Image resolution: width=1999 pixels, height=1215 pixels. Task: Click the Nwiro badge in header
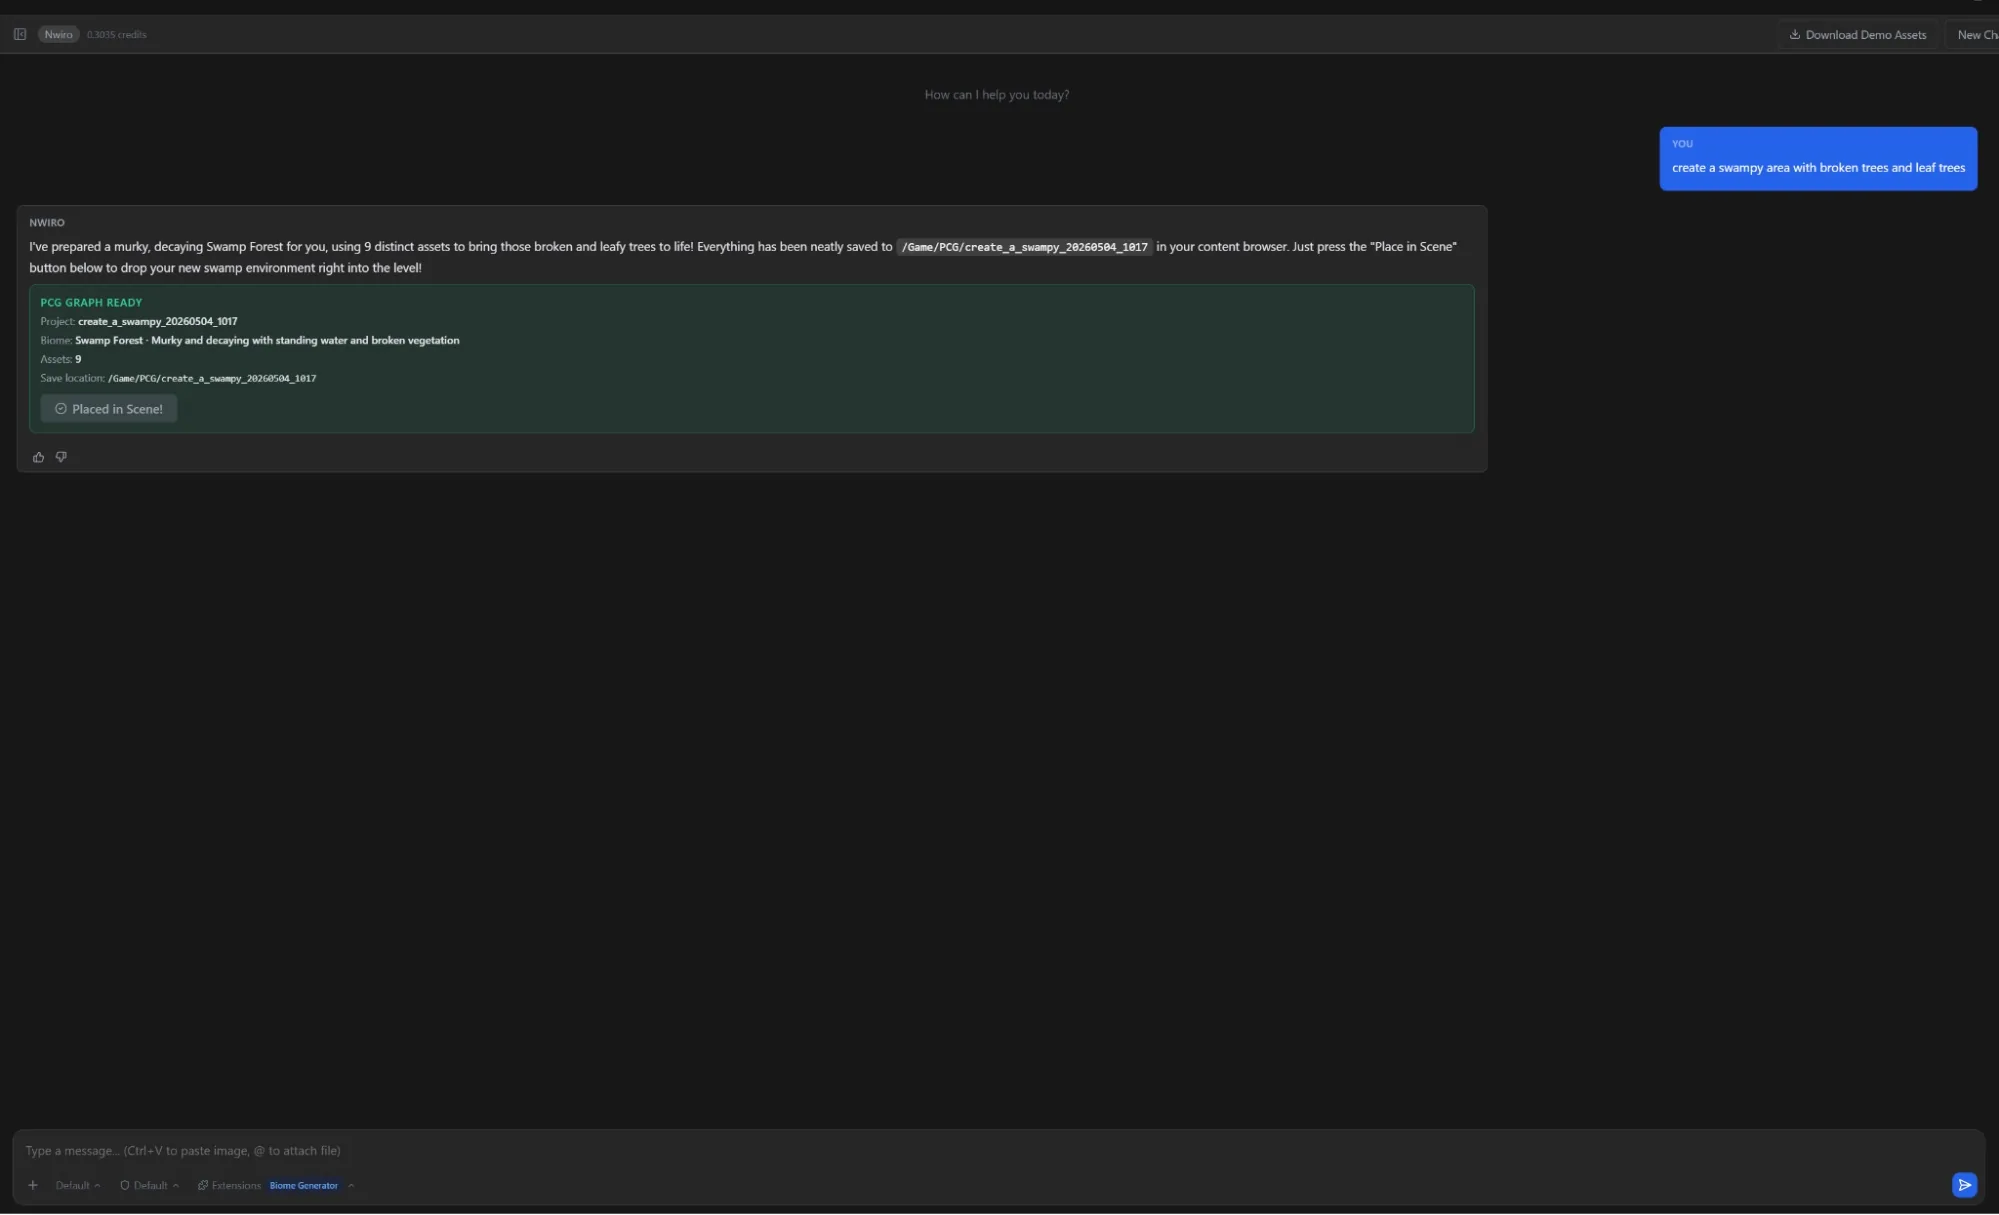(x=59, y=34)
